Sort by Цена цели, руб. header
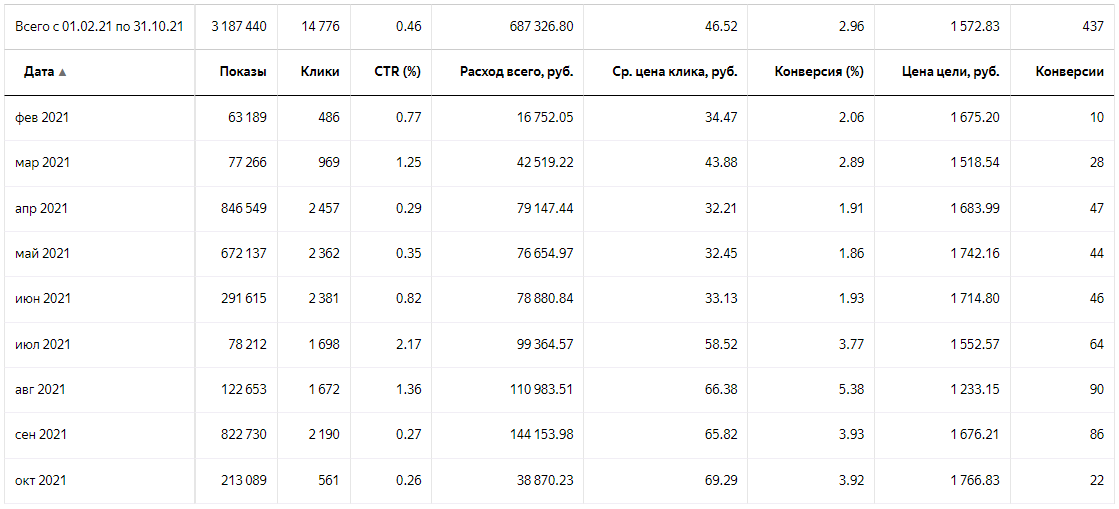Viewport: 1119px width, 509px height. coord(951,72)
